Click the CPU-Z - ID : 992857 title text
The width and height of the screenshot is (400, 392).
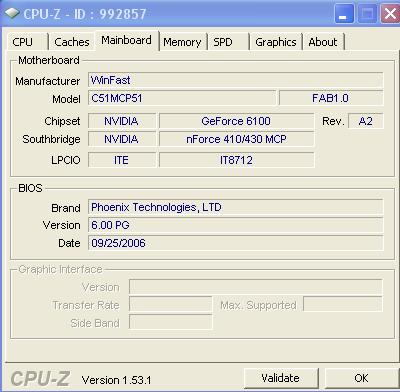[x=85, y=14]
